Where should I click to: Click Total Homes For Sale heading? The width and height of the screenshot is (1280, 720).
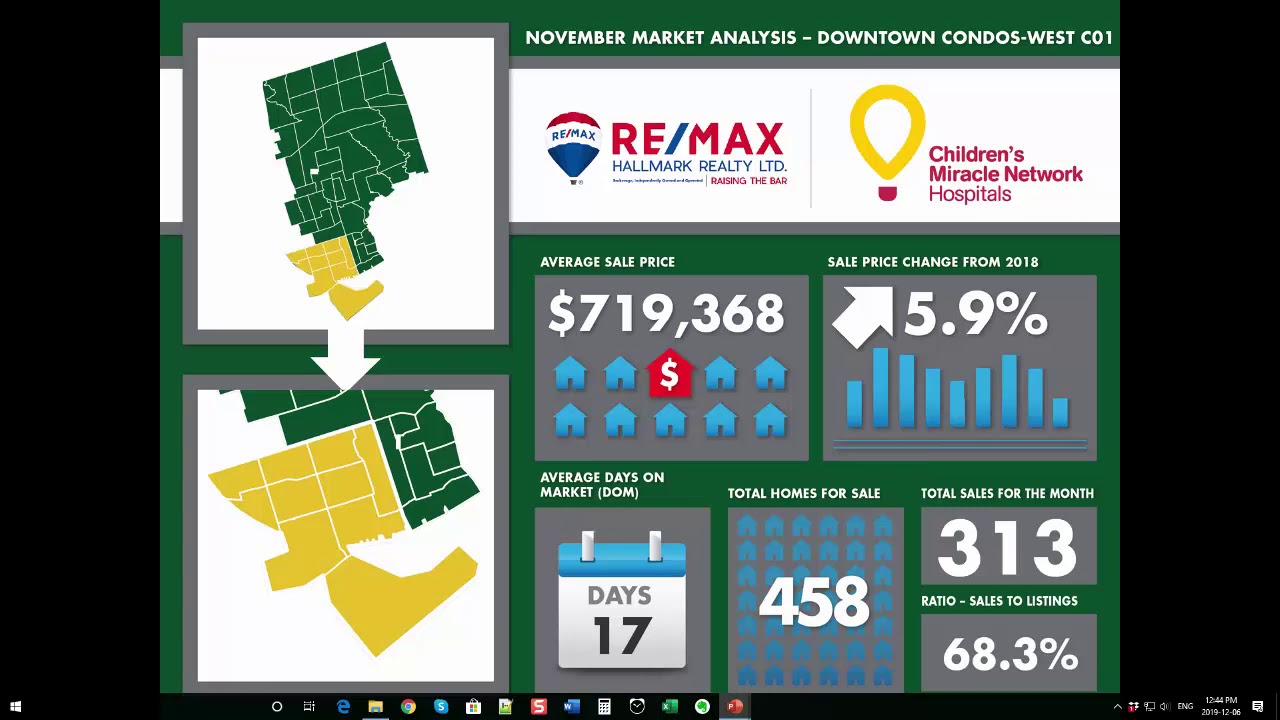804,493
